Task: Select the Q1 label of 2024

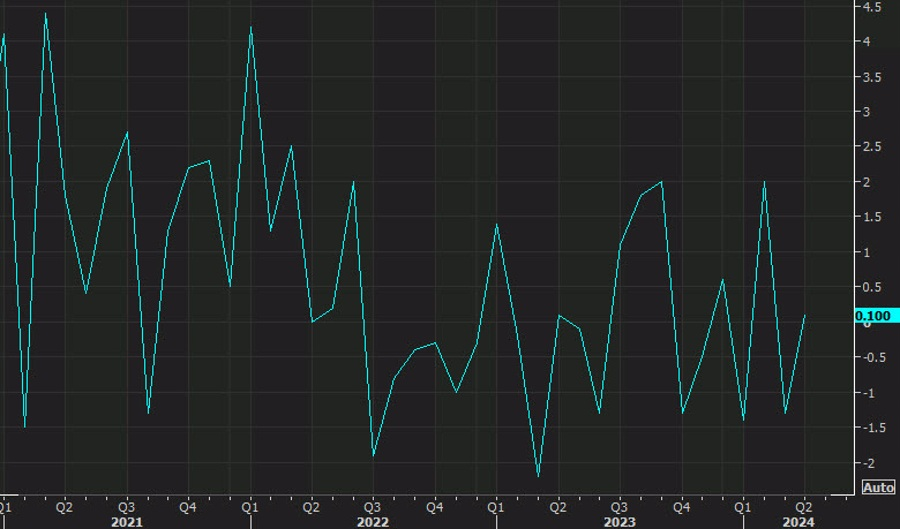Action: pos(743,508)
